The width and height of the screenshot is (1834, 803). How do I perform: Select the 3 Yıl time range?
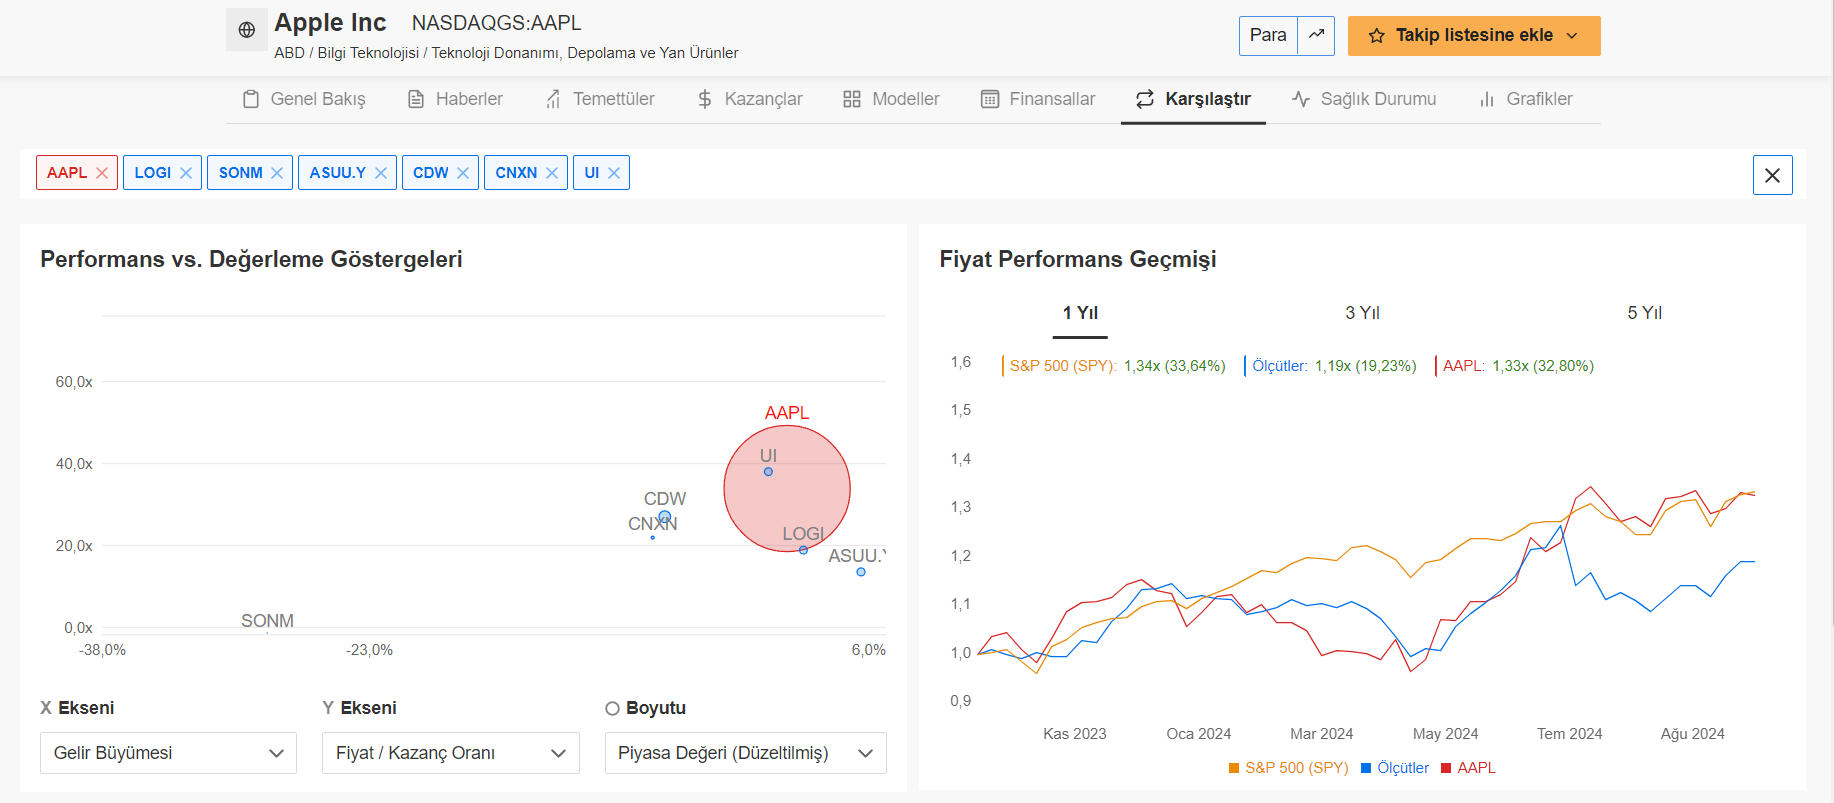coord(1362,313)
